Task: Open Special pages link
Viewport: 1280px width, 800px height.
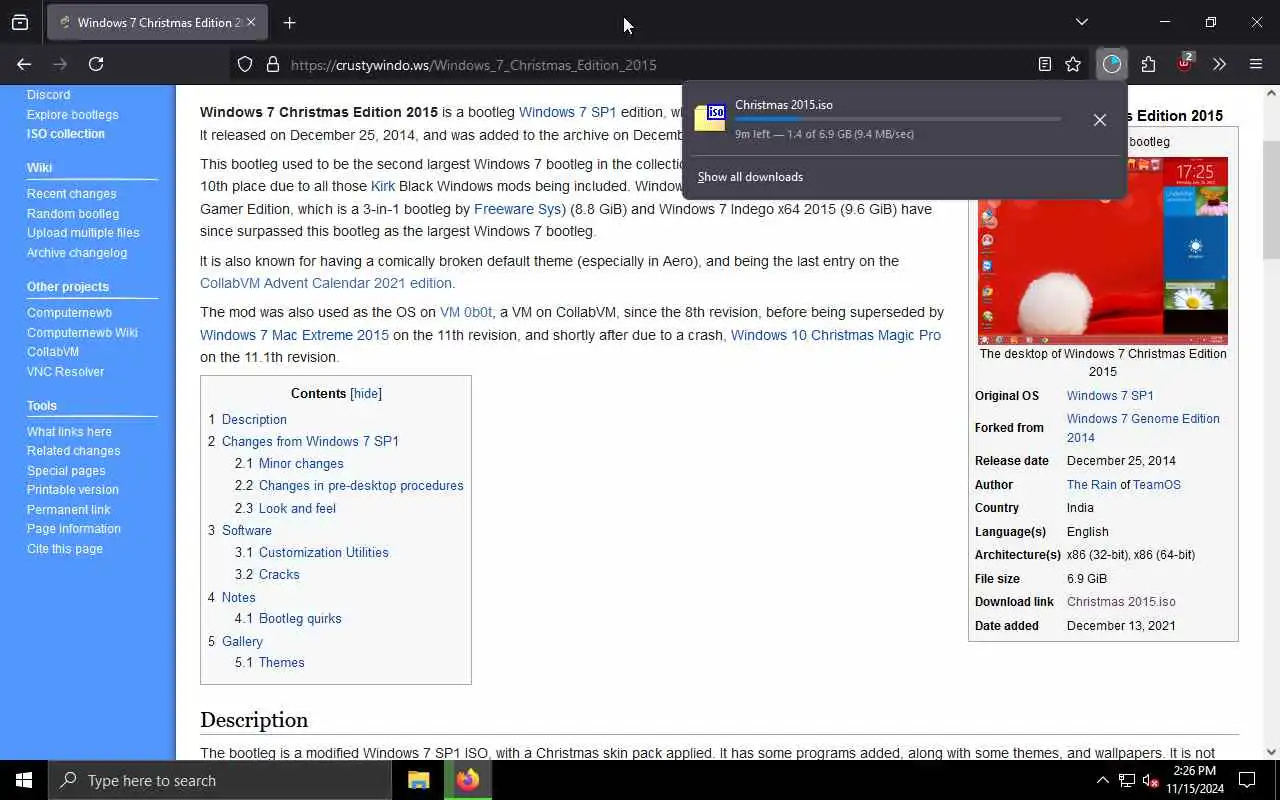Action: 66,471
